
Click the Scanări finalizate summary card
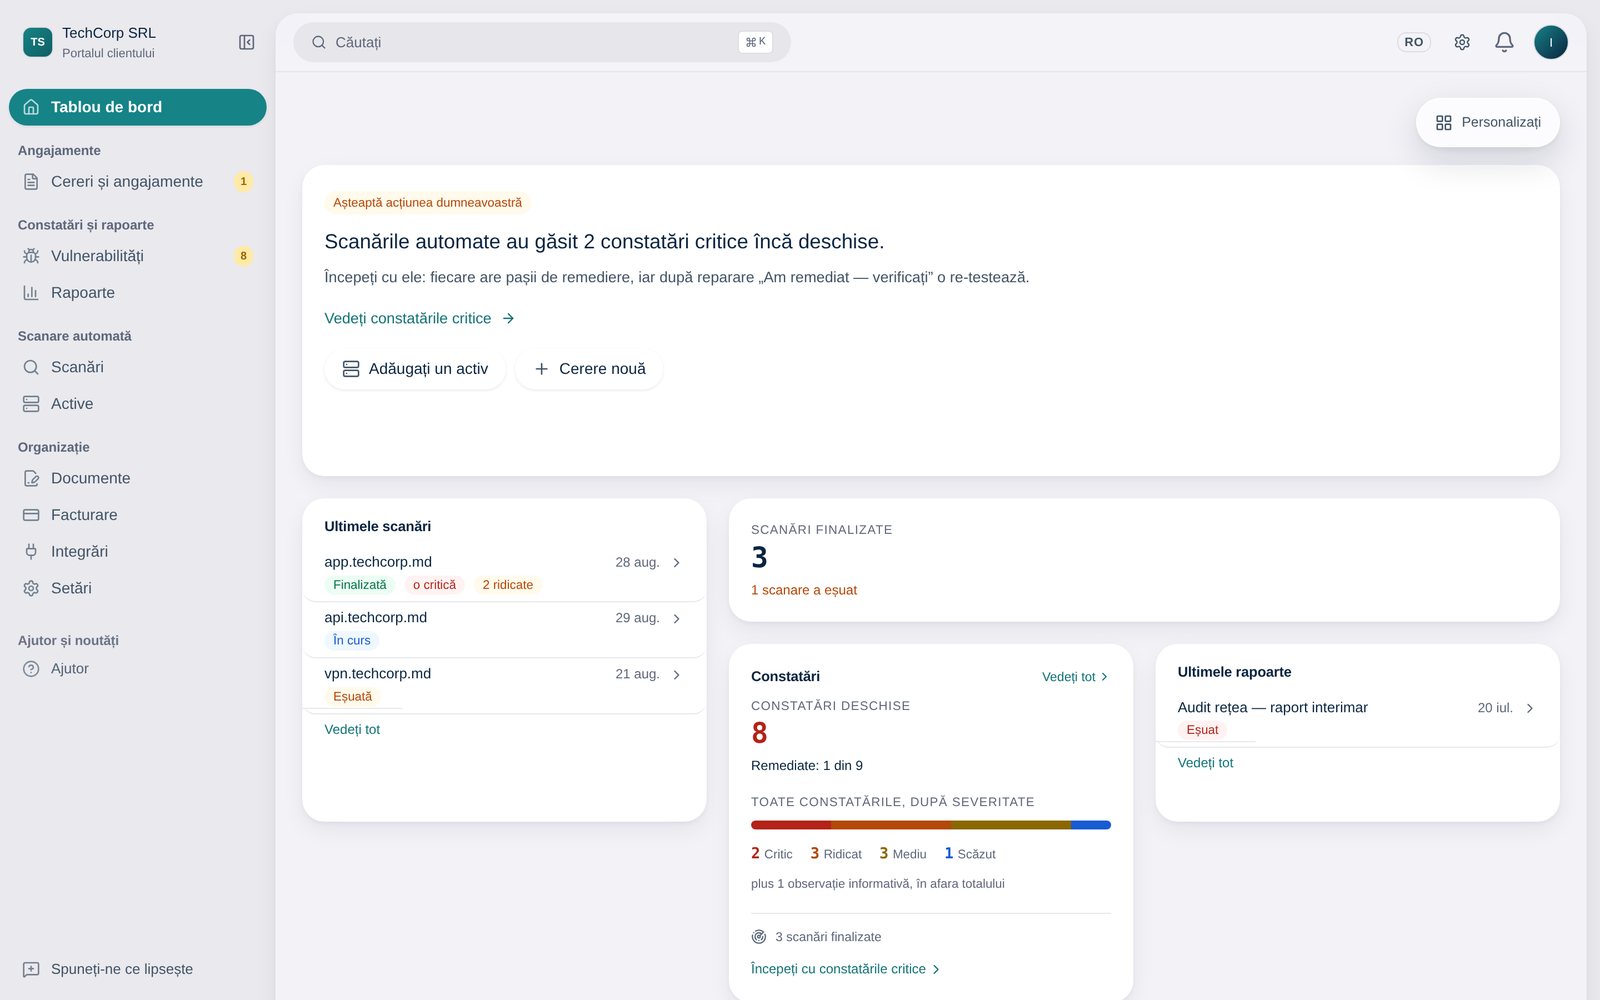point(1144,560)
